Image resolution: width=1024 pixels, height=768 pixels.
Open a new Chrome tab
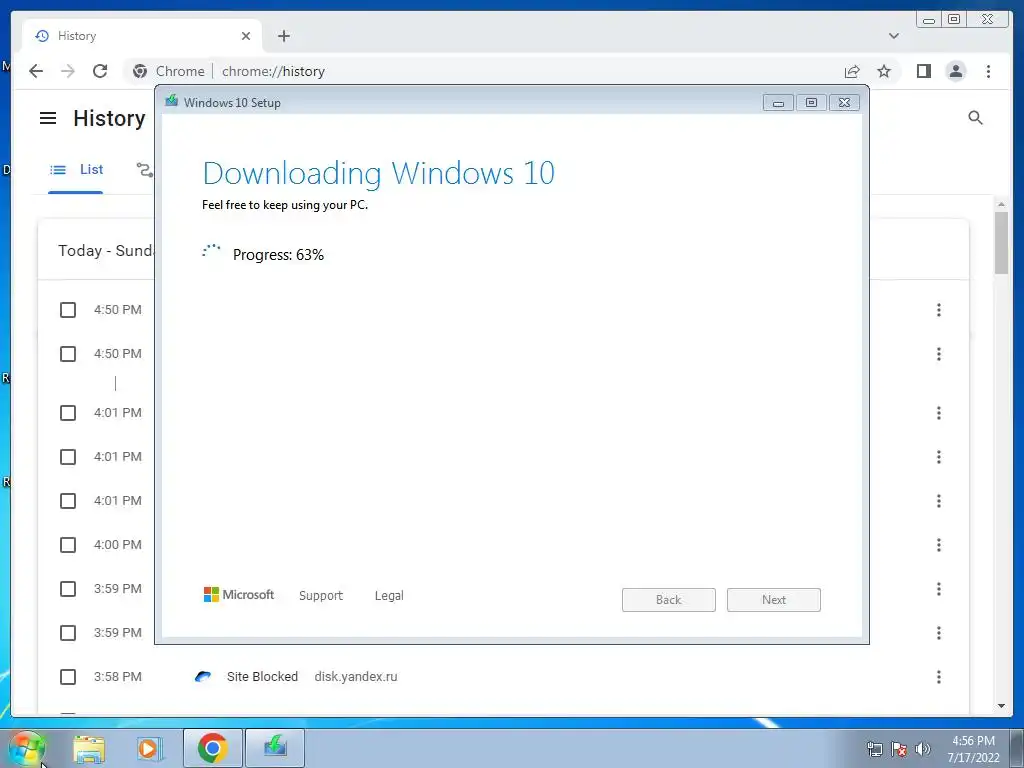click(x=283, y=36)
